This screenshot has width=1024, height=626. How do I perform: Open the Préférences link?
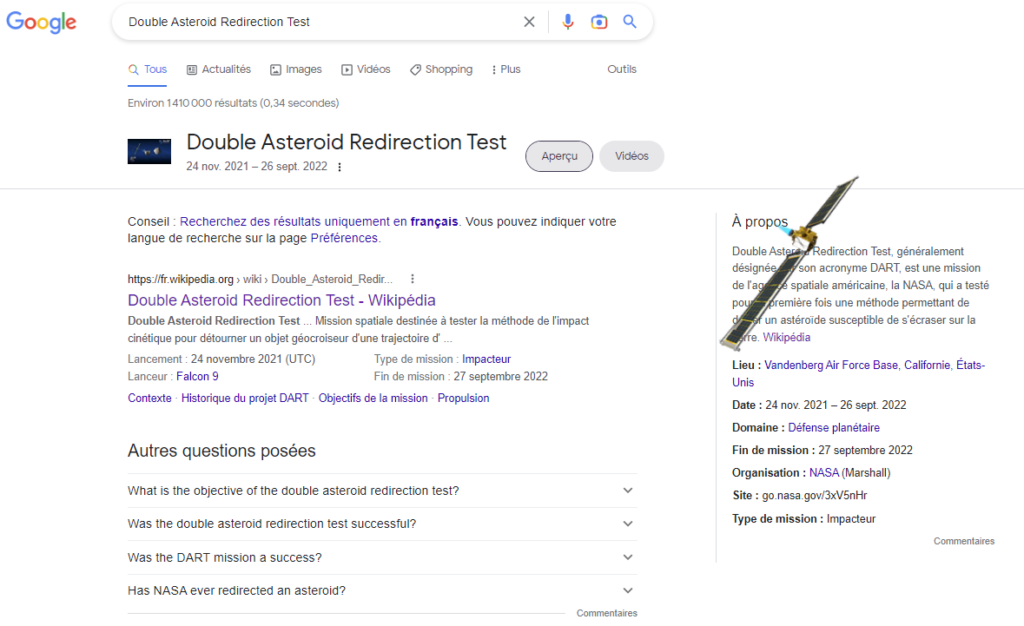click(344, 238)
